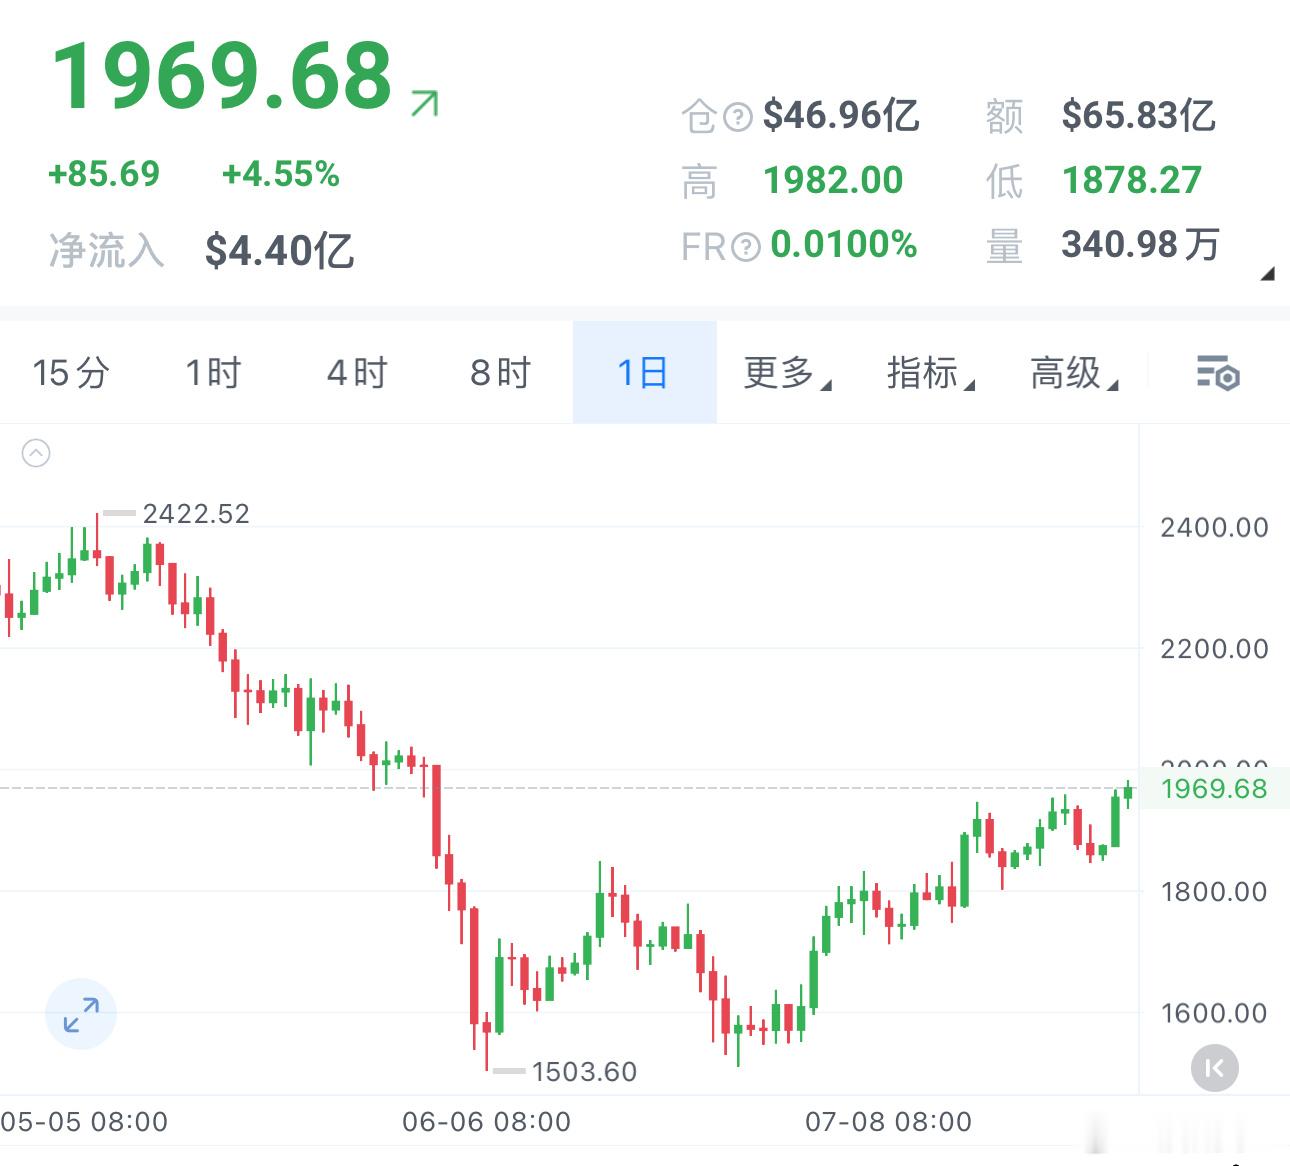
Task: Click volume value 340.98万
Action: point(1141,244)
